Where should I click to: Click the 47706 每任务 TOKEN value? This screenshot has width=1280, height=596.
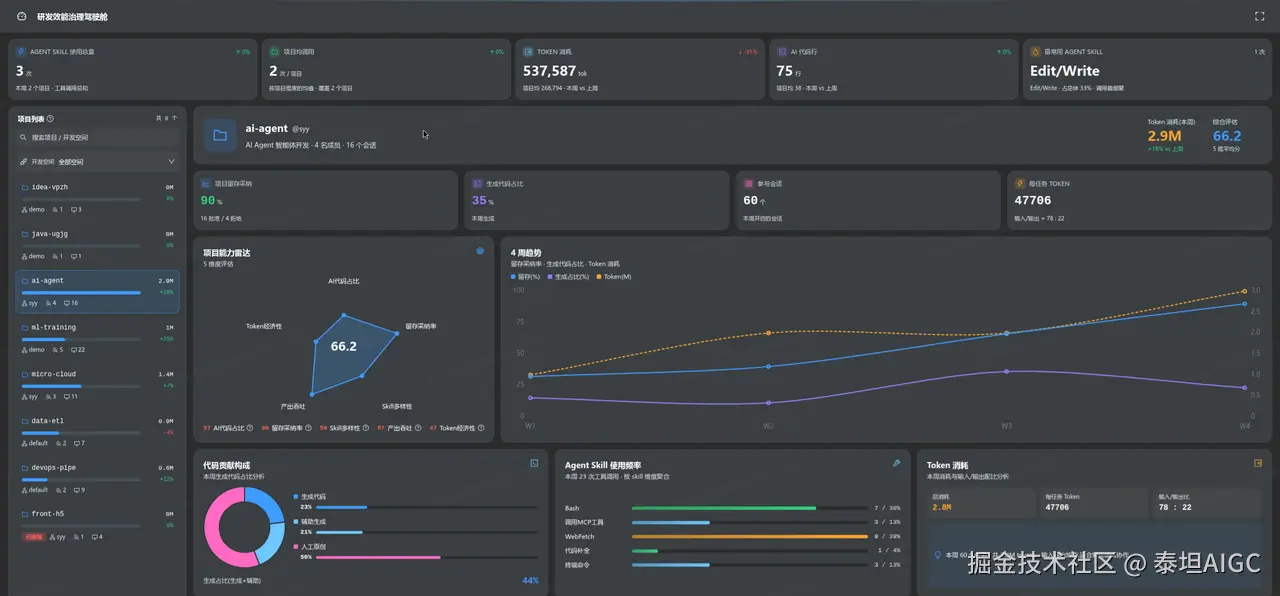pyautogui.click(x=1033, y=200)
